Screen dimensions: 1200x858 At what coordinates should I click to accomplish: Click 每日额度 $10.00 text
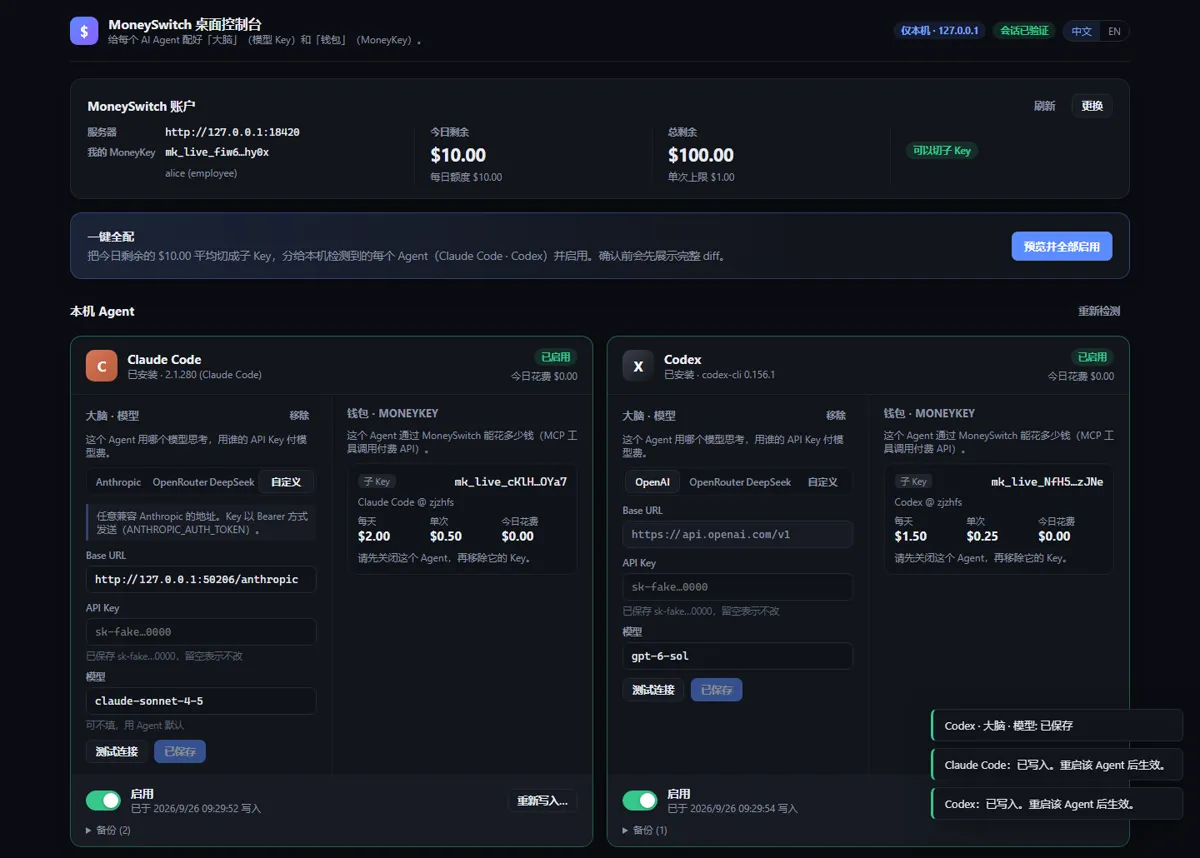click(466, 177)
